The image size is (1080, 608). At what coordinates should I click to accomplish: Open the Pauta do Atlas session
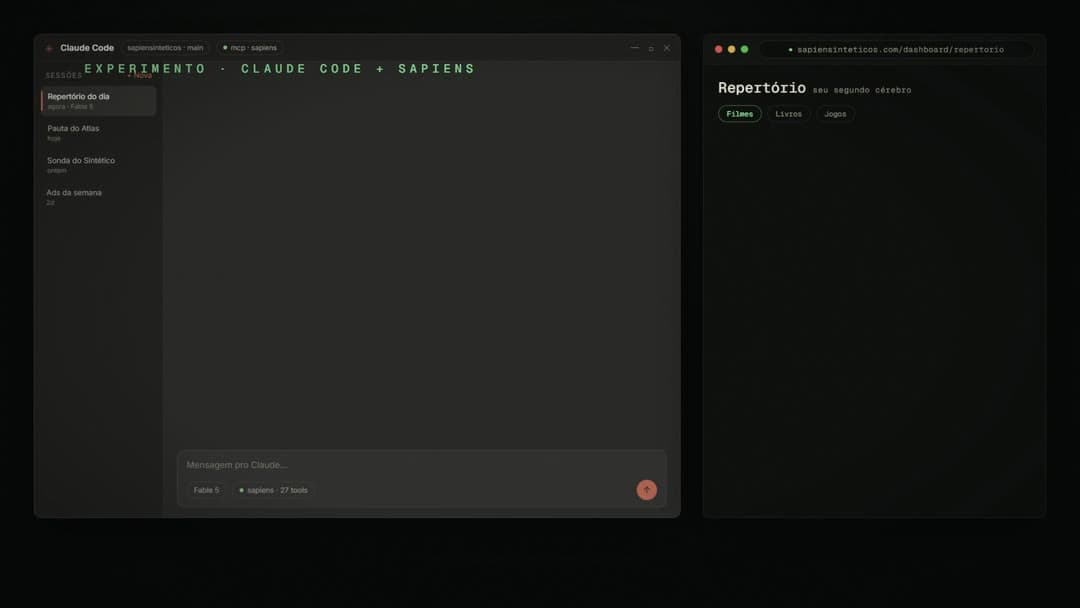(98, 133)
